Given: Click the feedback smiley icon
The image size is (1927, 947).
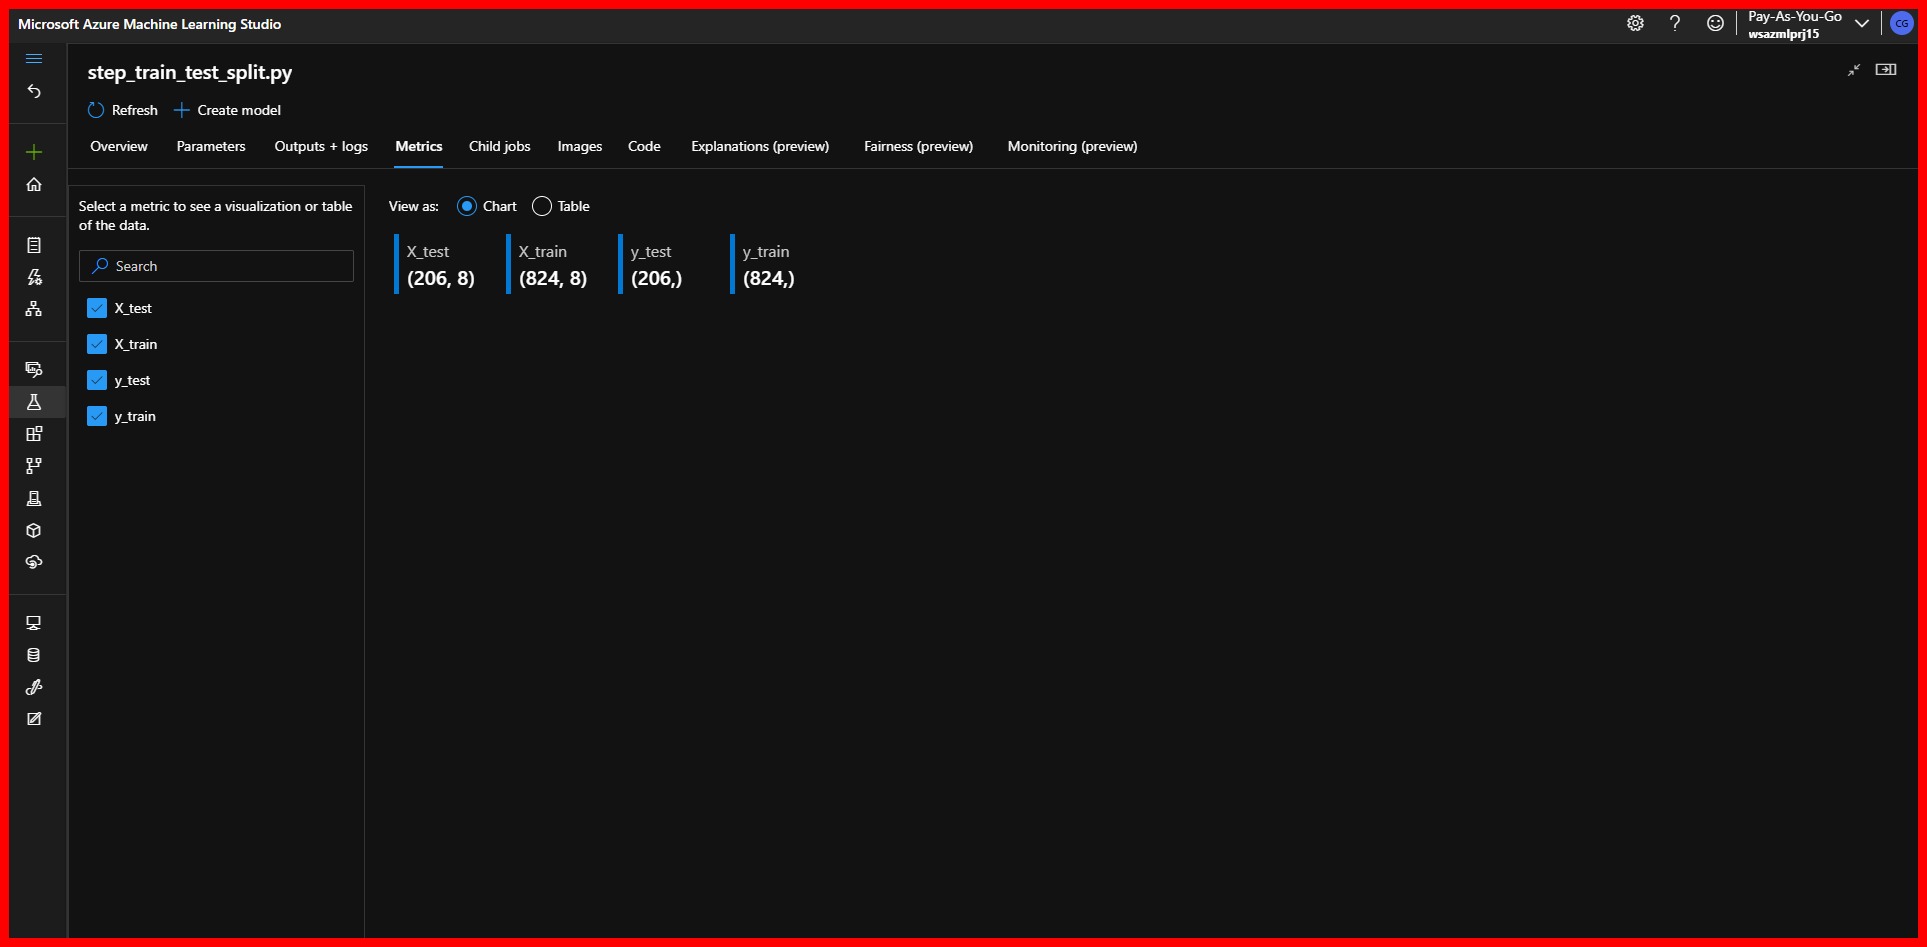Looking at the screenshot, I should click(1715, 23).
